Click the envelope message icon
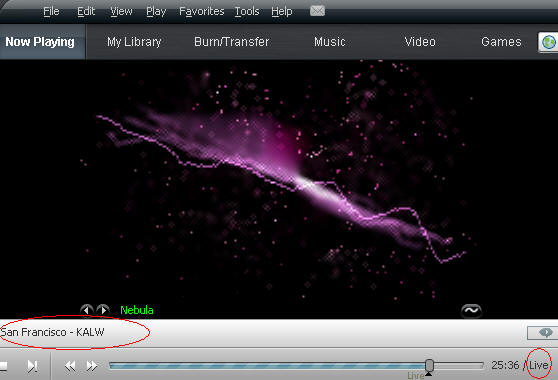 (x=317, y=11)
